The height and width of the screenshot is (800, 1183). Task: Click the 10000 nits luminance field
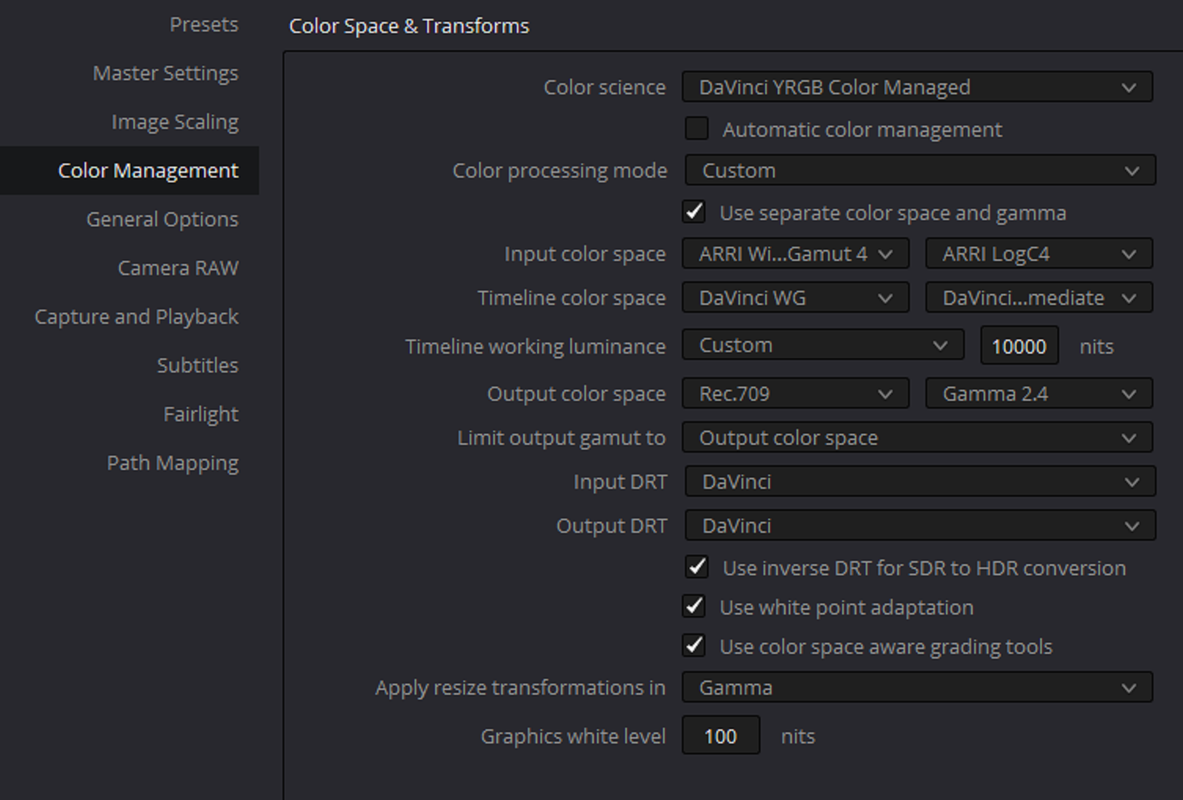pos(1019,346)
